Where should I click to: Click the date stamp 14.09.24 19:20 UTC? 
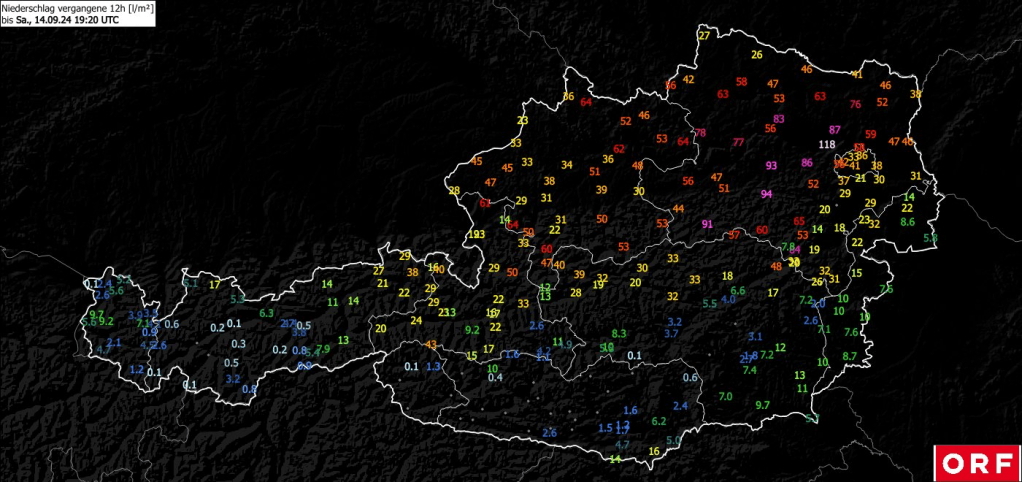[67, 19]
